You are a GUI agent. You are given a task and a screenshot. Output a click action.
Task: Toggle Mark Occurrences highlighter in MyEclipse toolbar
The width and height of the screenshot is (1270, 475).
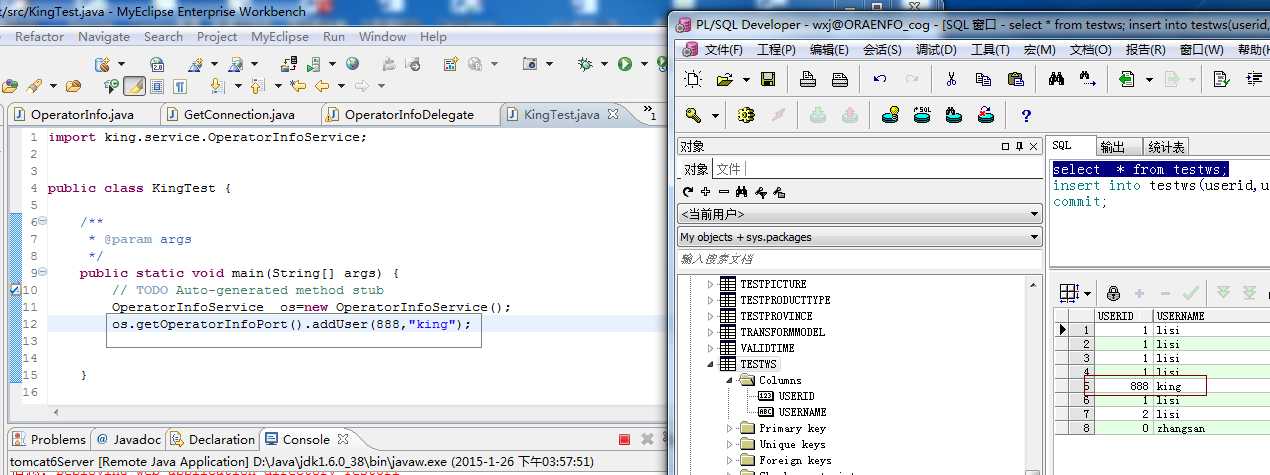133,87
